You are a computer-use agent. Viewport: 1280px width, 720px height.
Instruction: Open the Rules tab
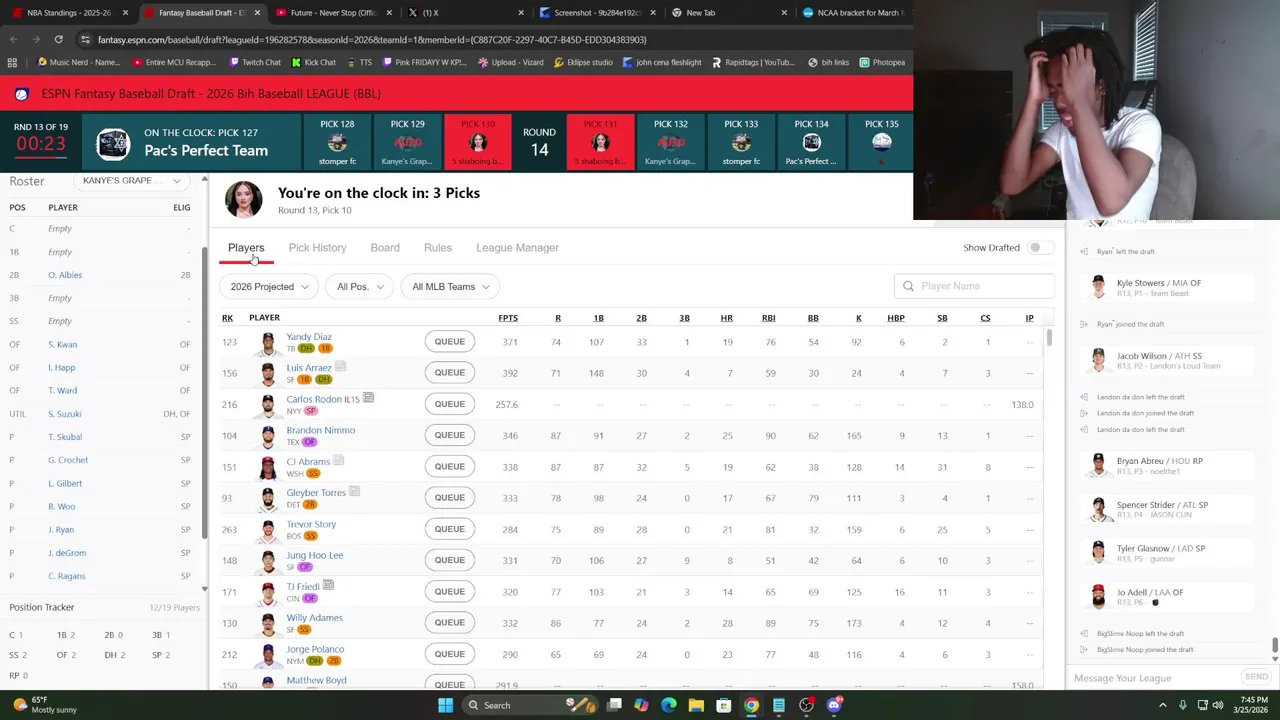[438, 248]
